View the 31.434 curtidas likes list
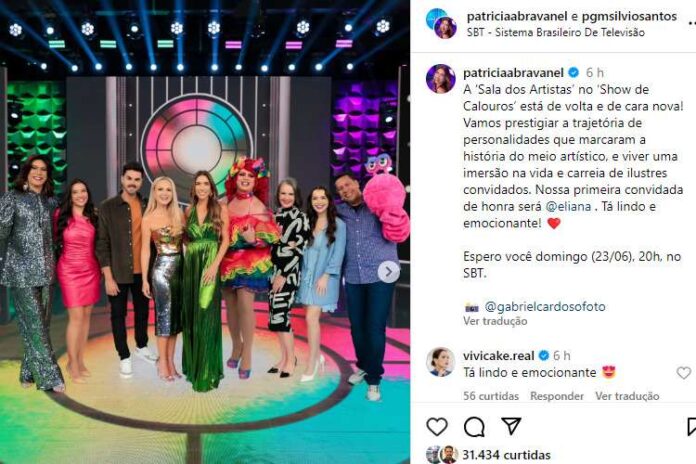This screenshot has height=464, width=696. pyautogui.click(x=506, y=455)
